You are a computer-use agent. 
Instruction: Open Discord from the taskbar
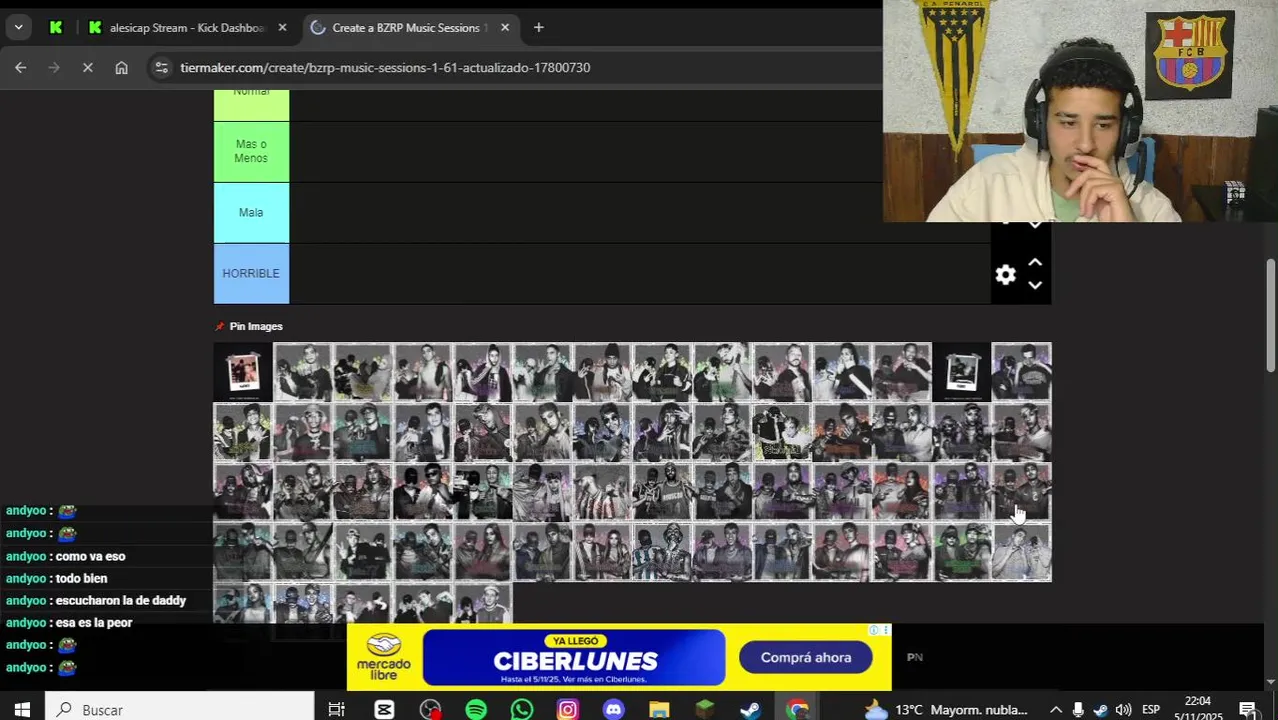pos(614,709)
